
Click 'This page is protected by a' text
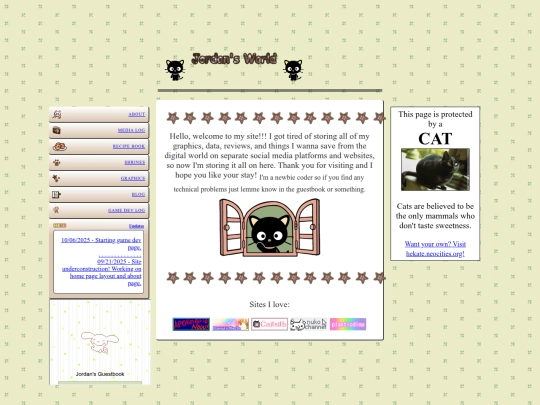(x=435, y=119)
